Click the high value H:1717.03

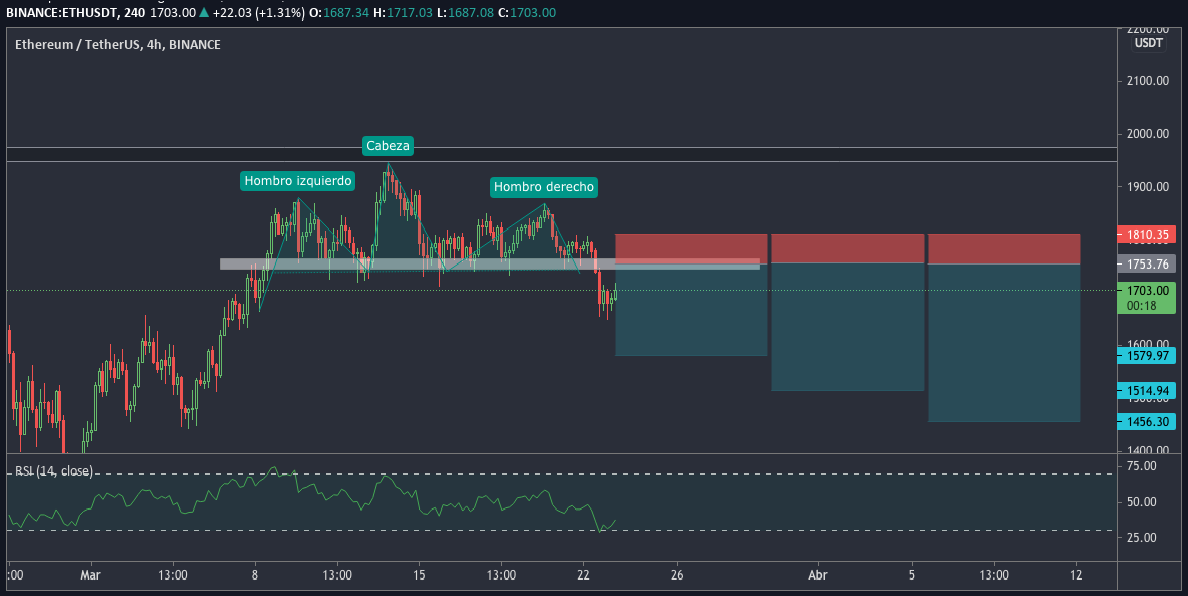(x=405, y=13)
